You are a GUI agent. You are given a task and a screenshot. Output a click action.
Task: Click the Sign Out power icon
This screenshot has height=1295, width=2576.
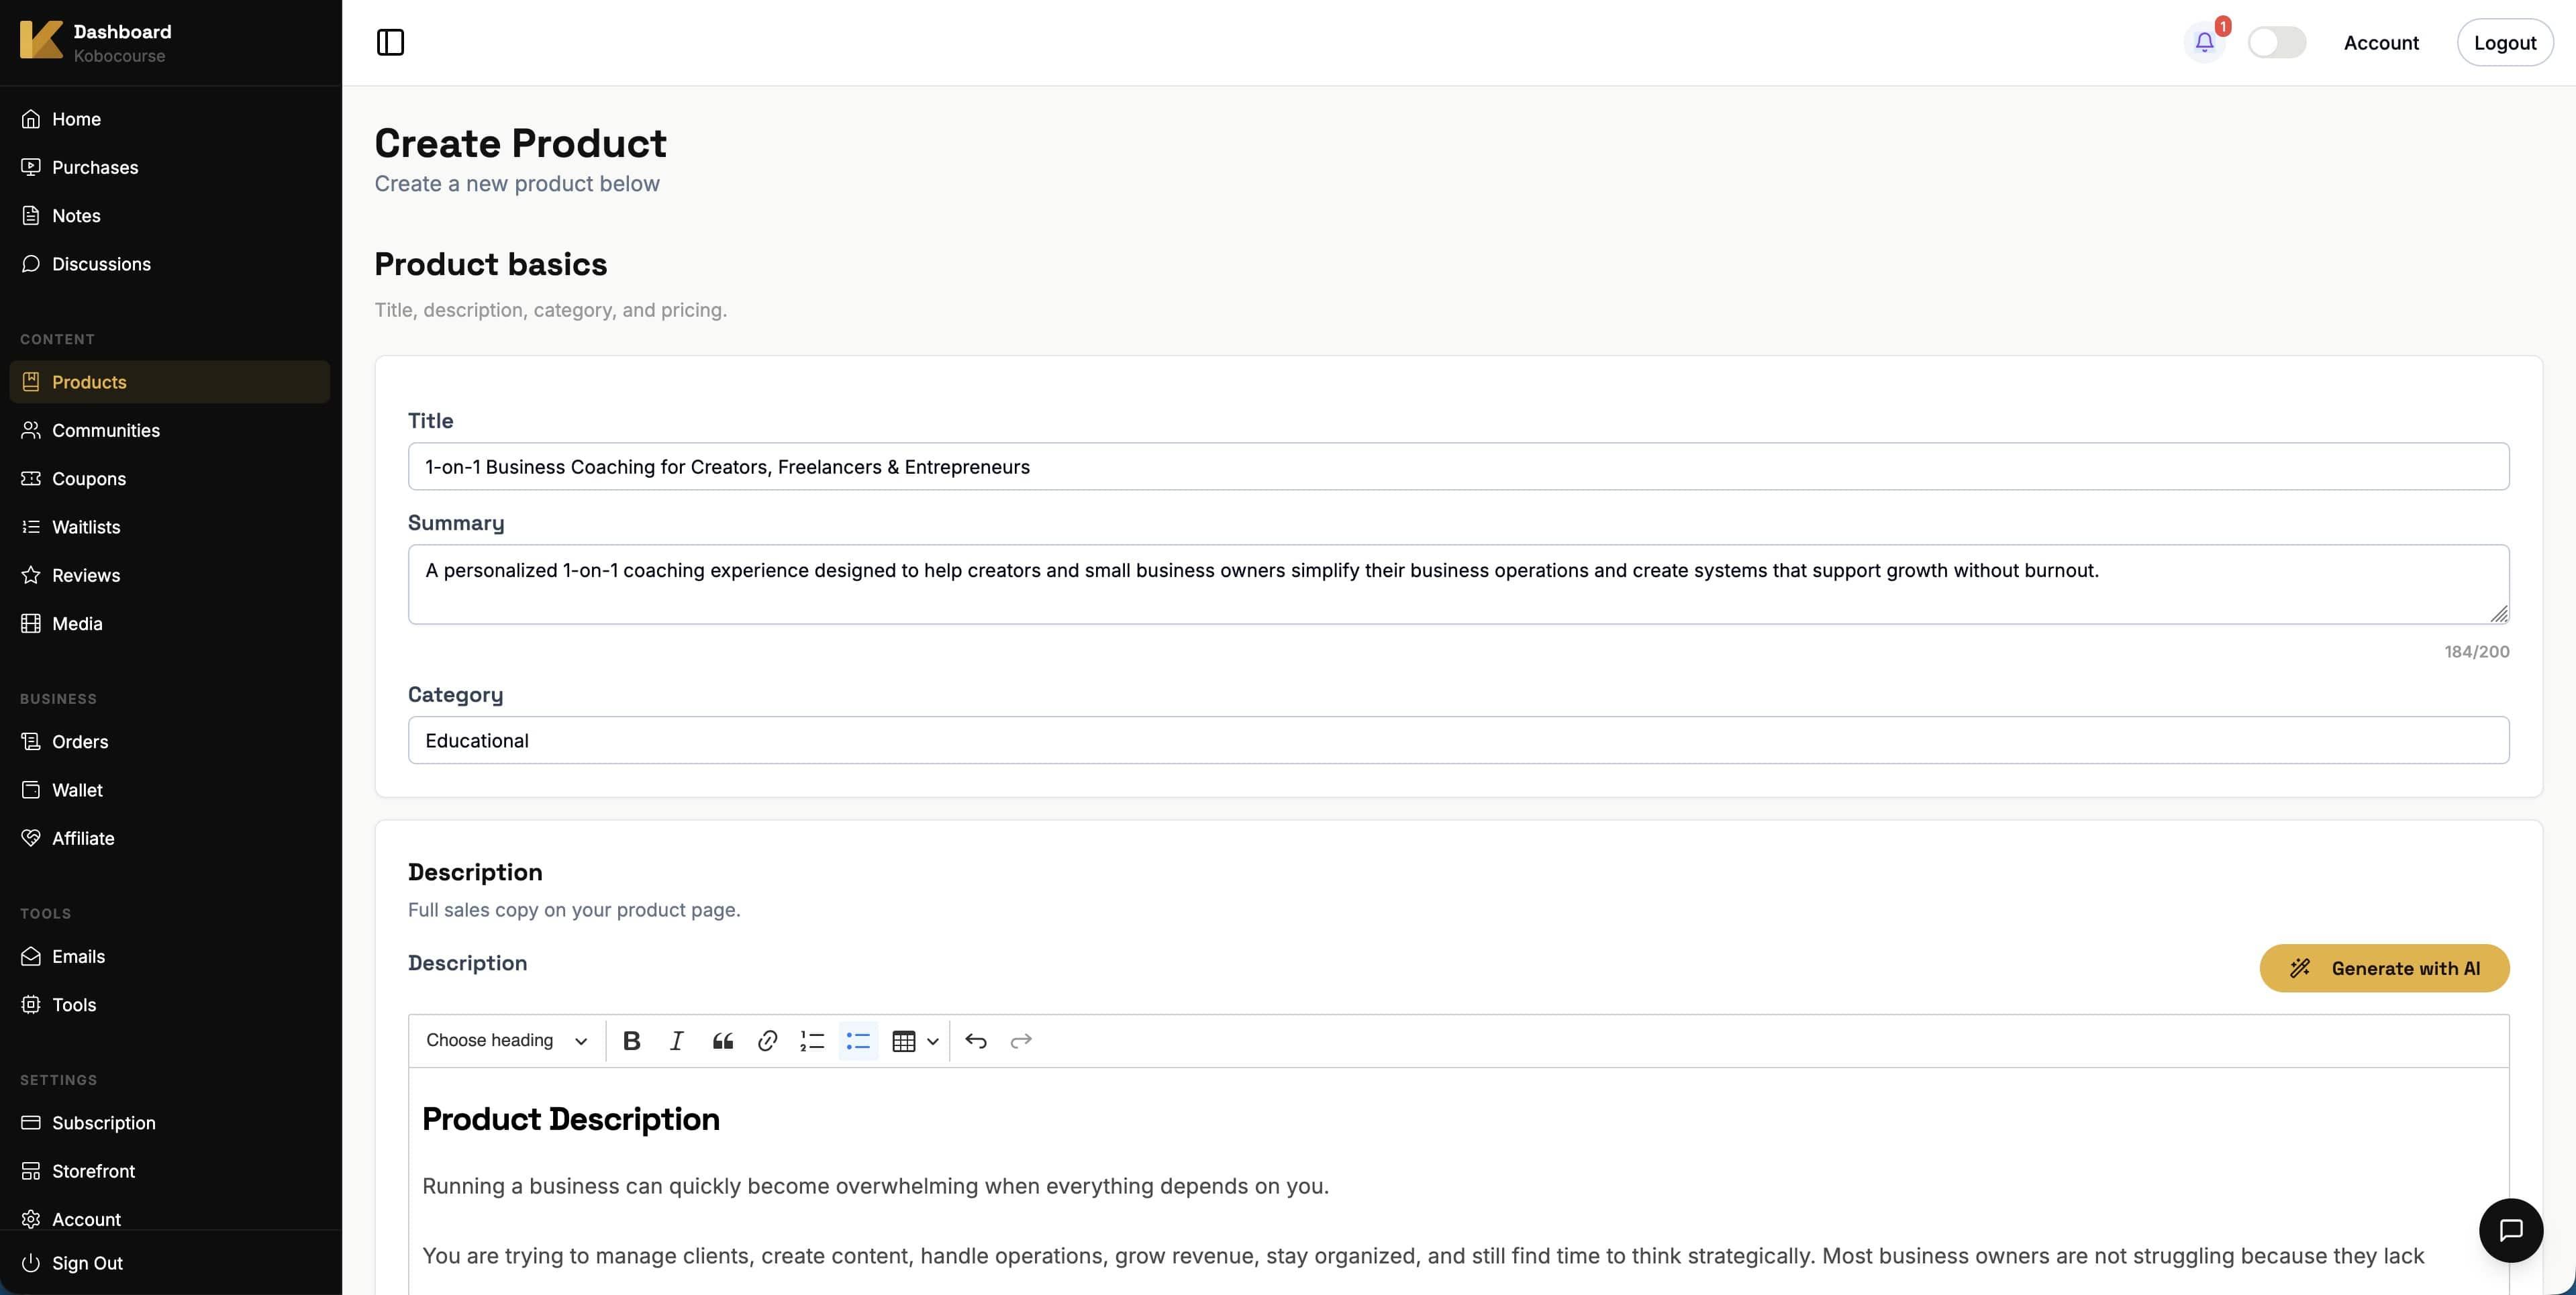point(31,1263)
